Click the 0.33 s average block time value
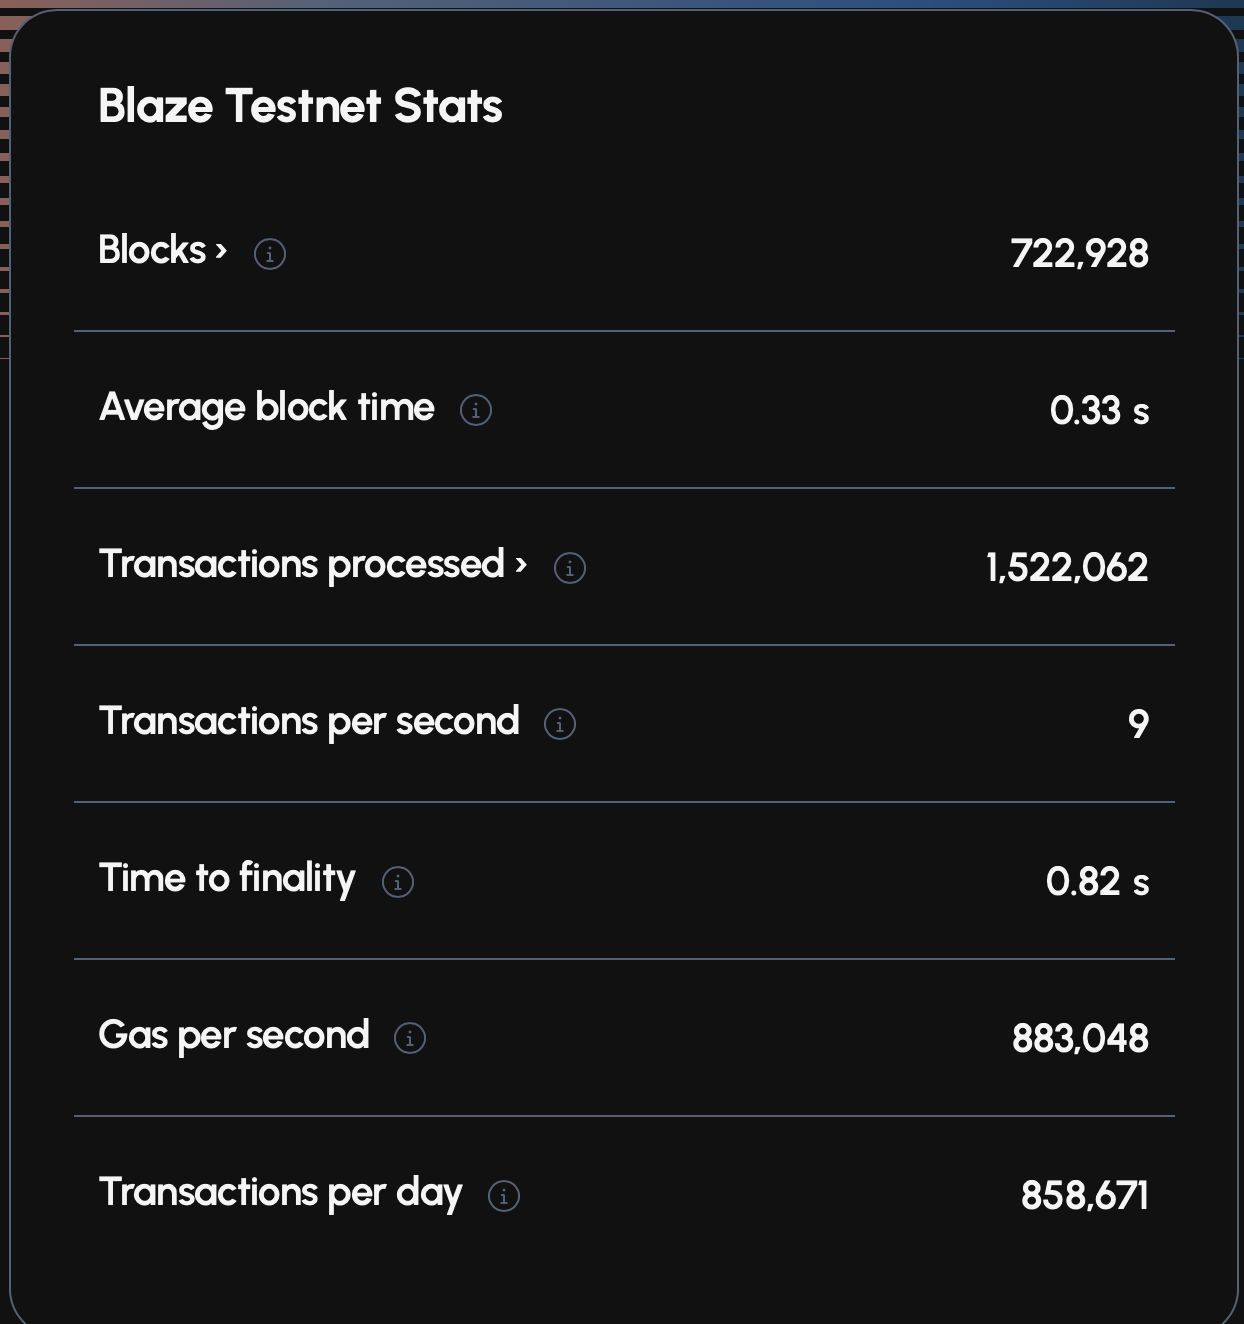This screenshot has height=1324, width=1244. point(1099,410)
